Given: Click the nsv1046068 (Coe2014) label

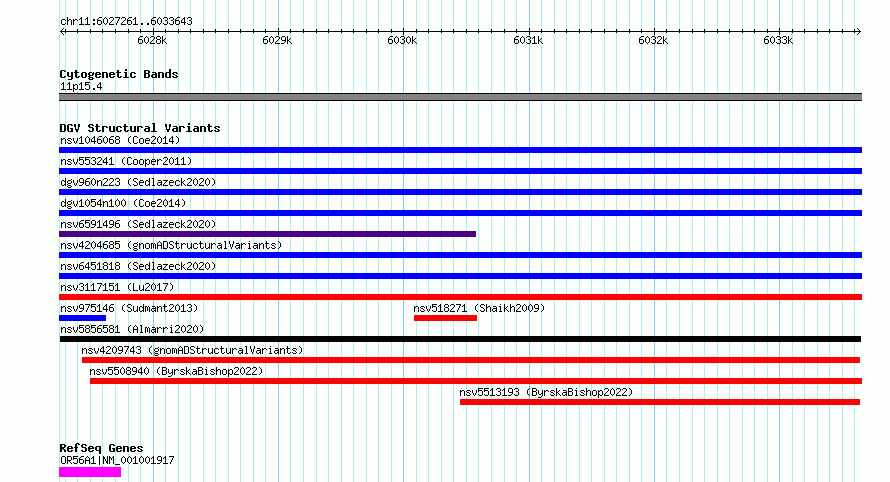Looking at the screenshot, I should coord(120,140).
